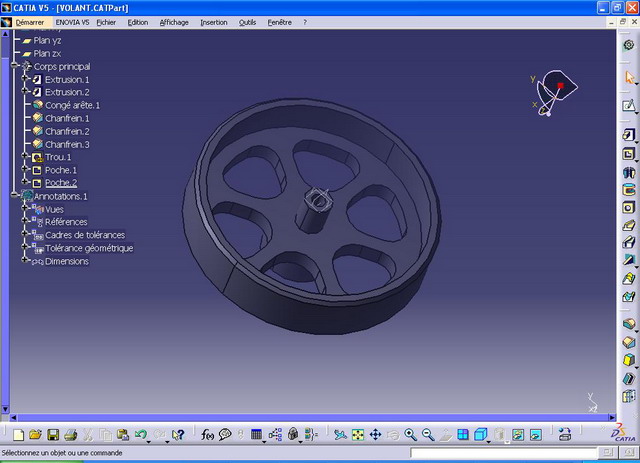Expand the Extrusion.1 tree node

point(26,79)
